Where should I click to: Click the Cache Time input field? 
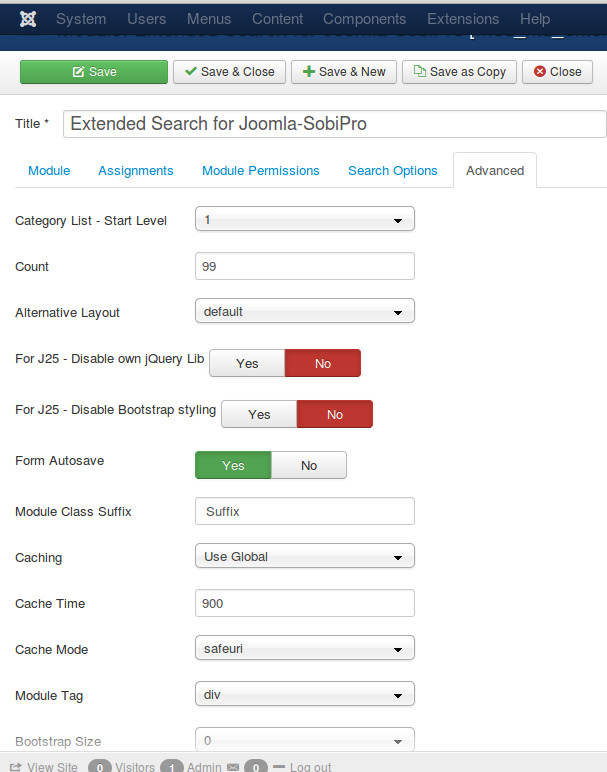(305, 603)
